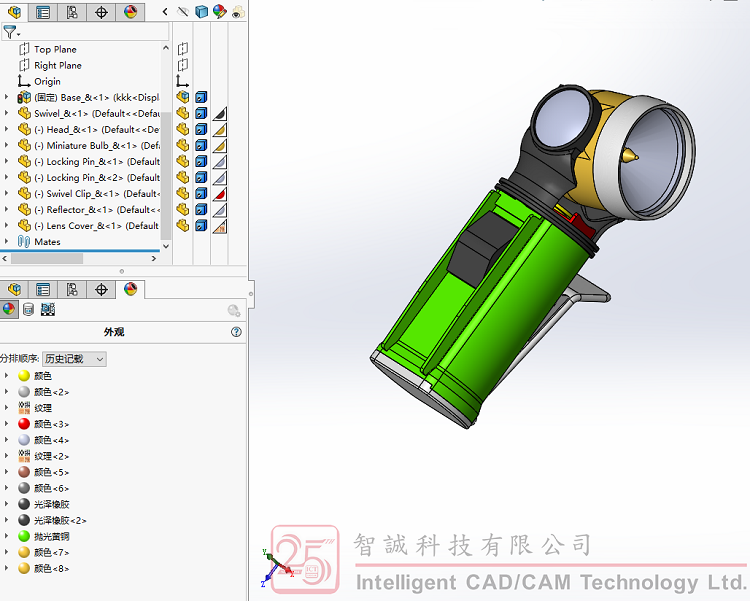Click Appearances column header icon

[220, 12]
